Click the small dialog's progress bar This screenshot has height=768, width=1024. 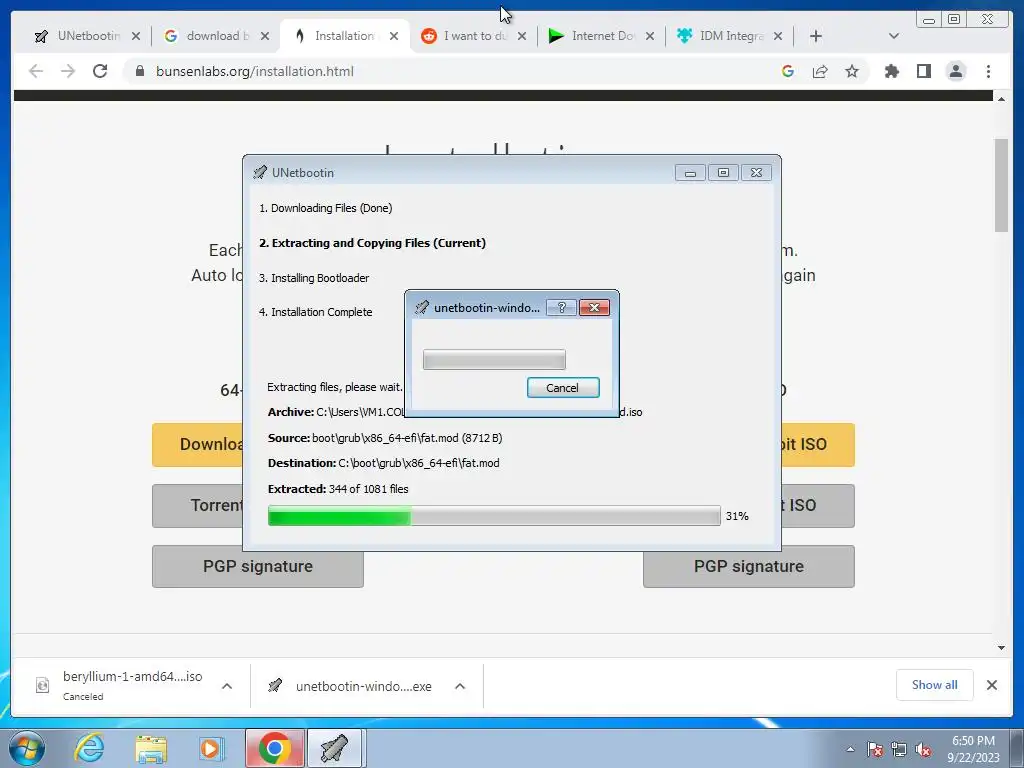pyautogui.click(x=494, y=359)
